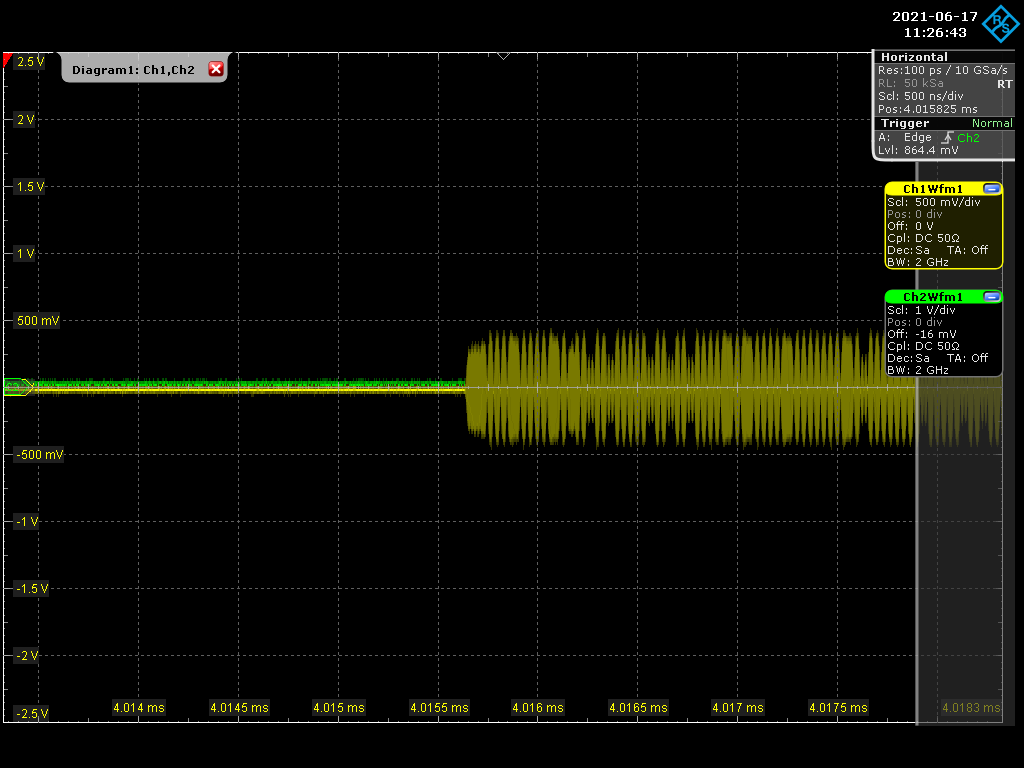Open the Trigger settings header

pyautogui.click(x=904, y=123)
